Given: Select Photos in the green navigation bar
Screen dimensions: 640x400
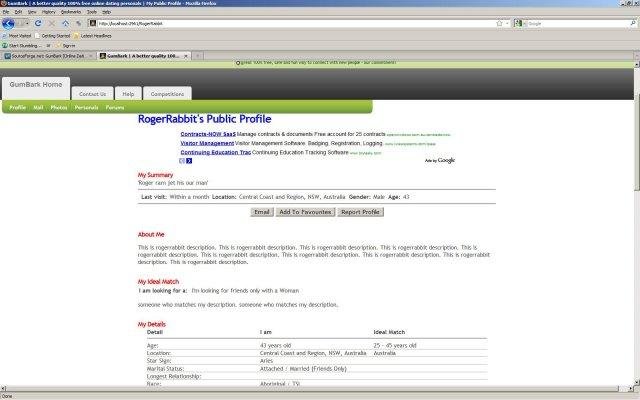Looking at the screenshot, I should click(x=59, y=107).
